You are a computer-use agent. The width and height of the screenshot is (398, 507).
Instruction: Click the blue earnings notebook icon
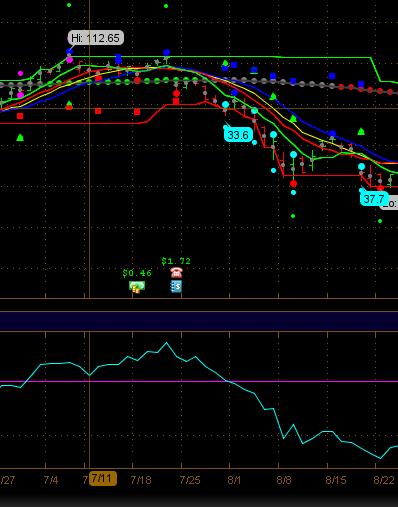coord(176,286)
